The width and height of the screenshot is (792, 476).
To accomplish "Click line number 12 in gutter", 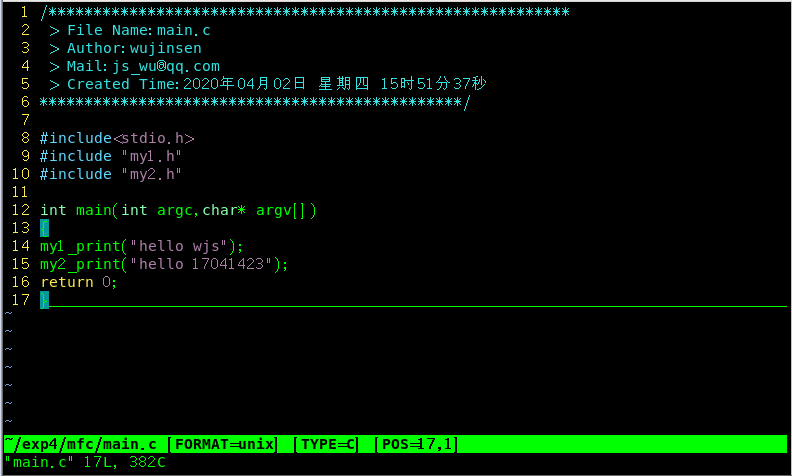I will coord(21,210).
